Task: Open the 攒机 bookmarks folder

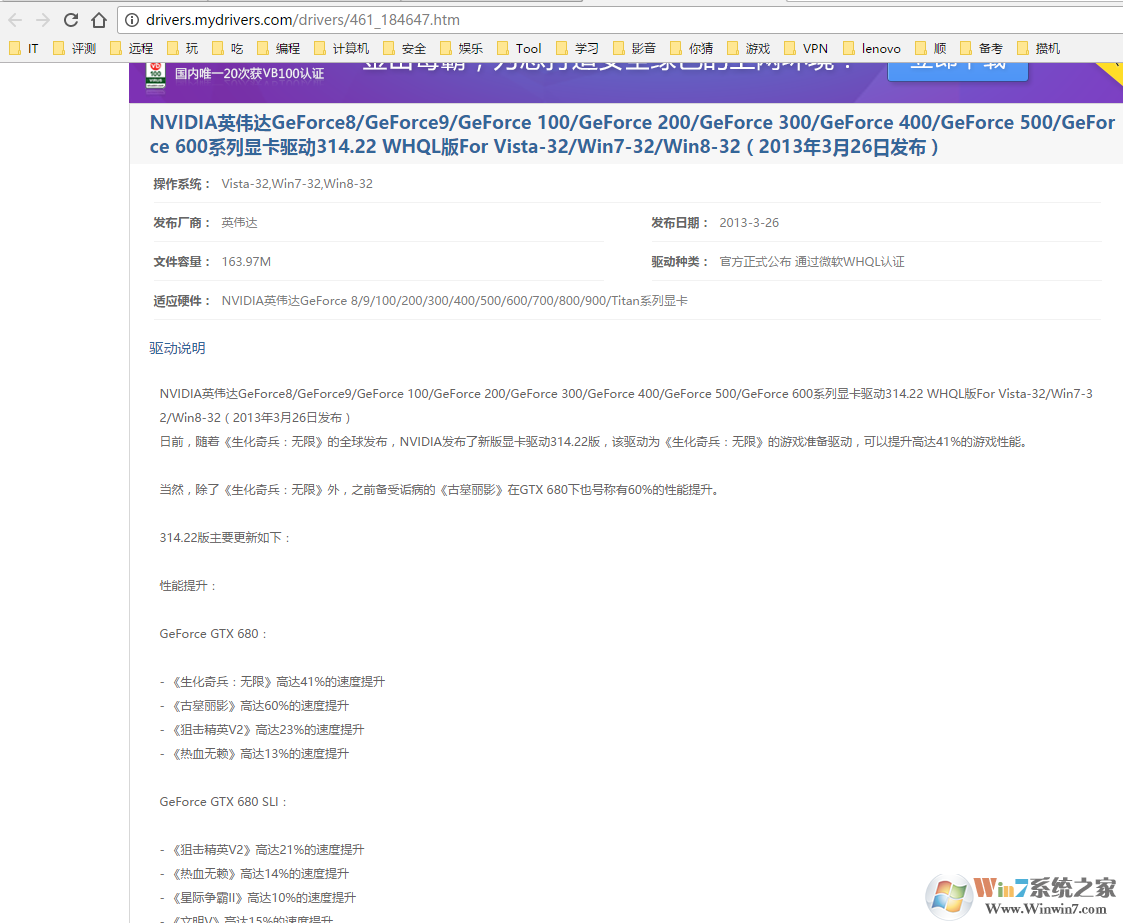Action: 1038,48
